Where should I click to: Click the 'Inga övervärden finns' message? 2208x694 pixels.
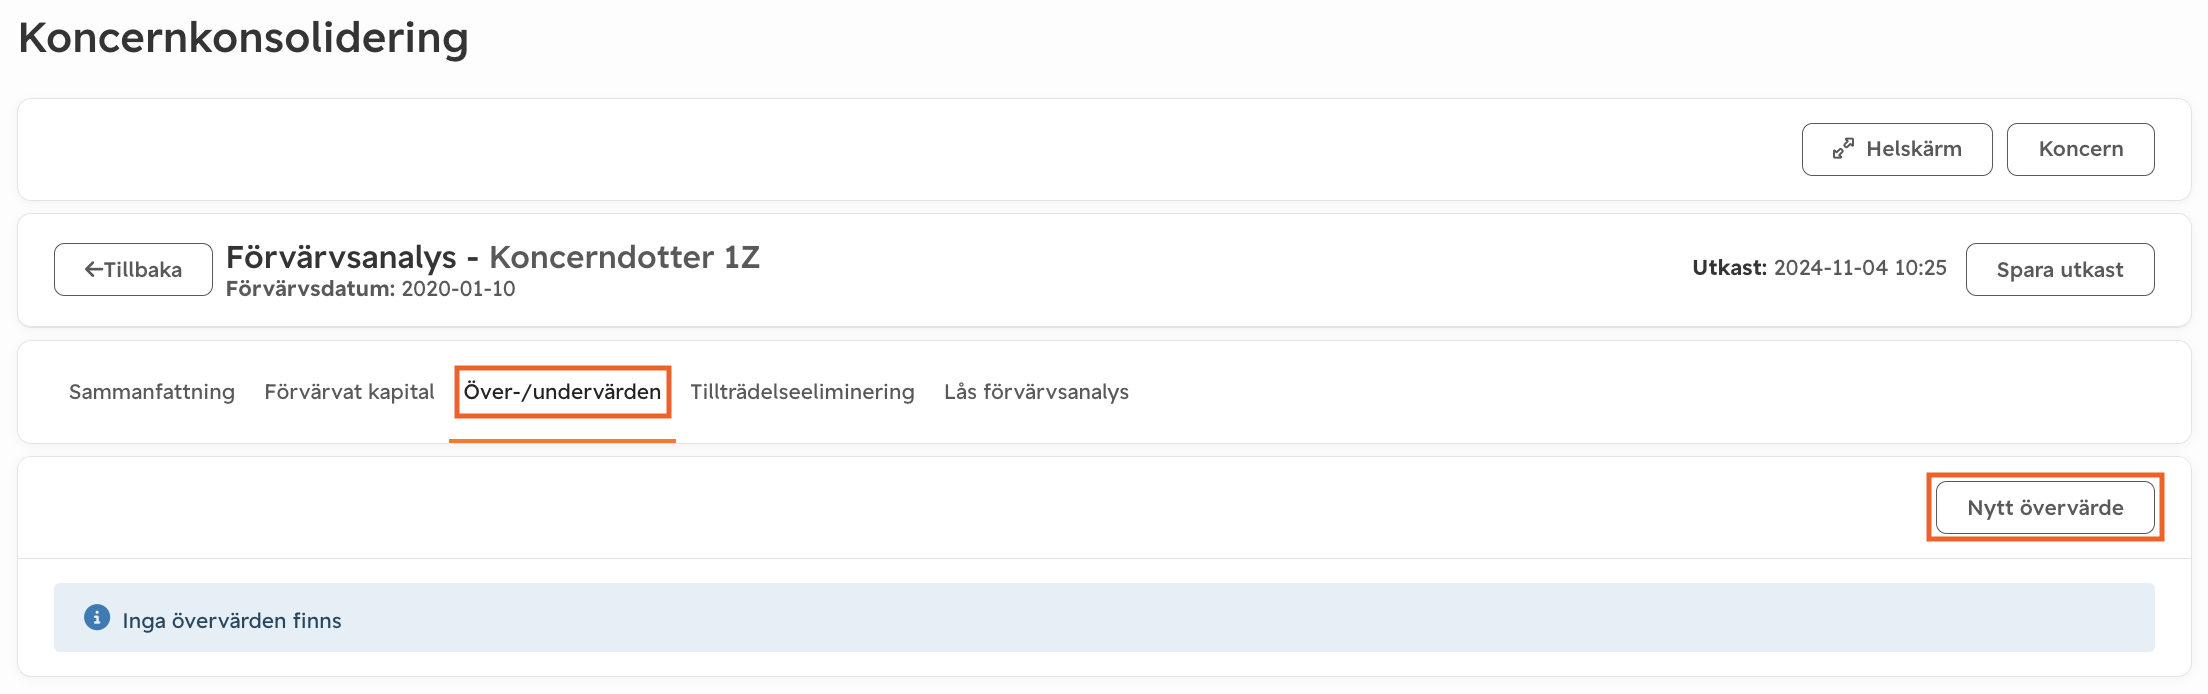(x=232, y=621)
